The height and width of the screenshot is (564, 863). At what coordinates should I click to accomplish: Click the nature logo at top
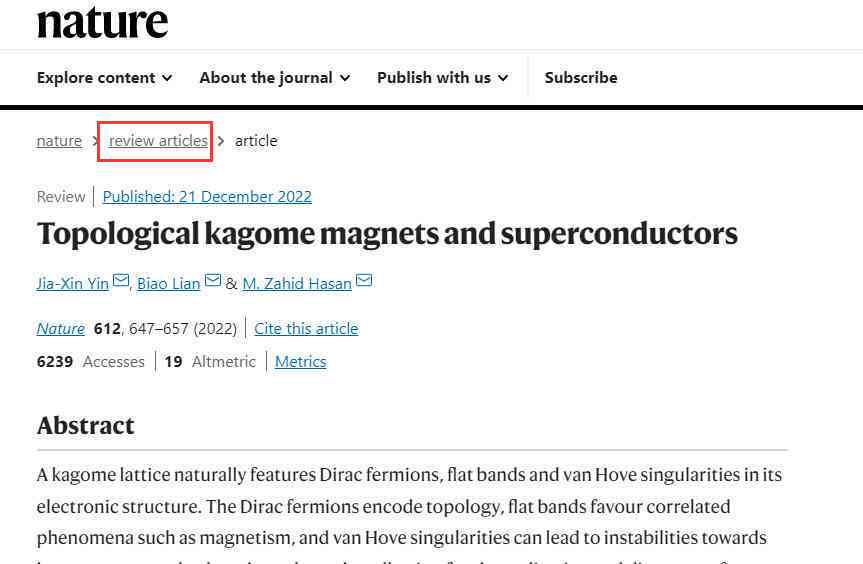[102, 23]
